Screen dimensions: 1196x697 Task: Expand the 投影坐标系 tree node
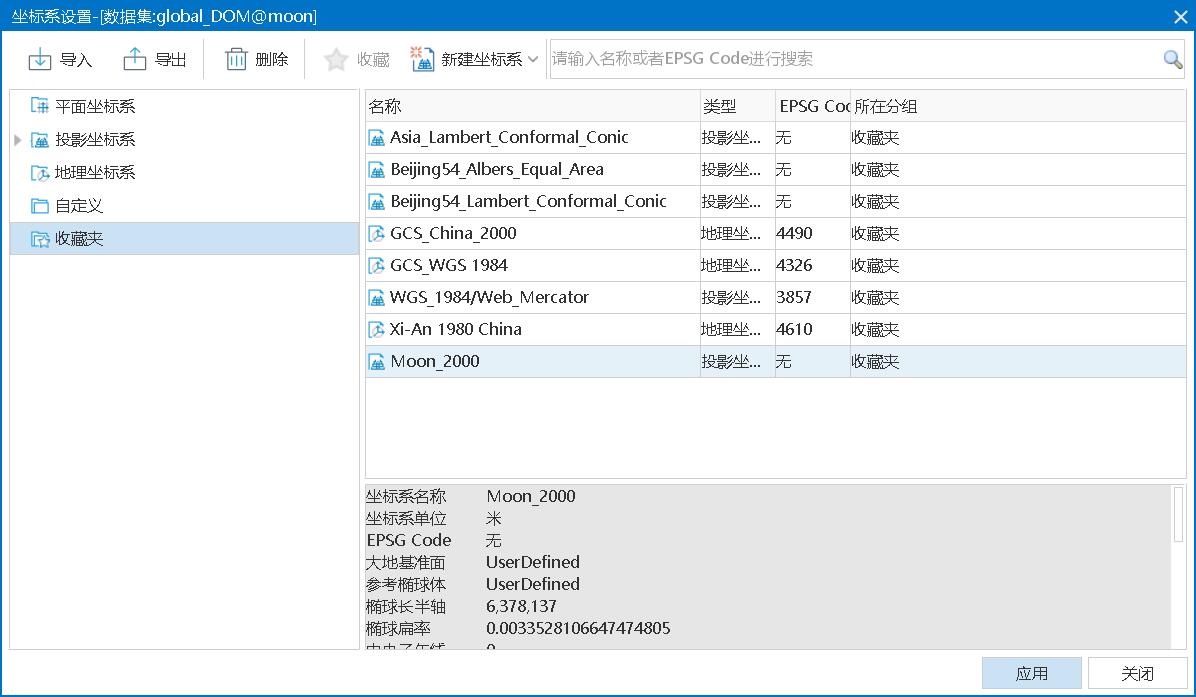(18, 140)
